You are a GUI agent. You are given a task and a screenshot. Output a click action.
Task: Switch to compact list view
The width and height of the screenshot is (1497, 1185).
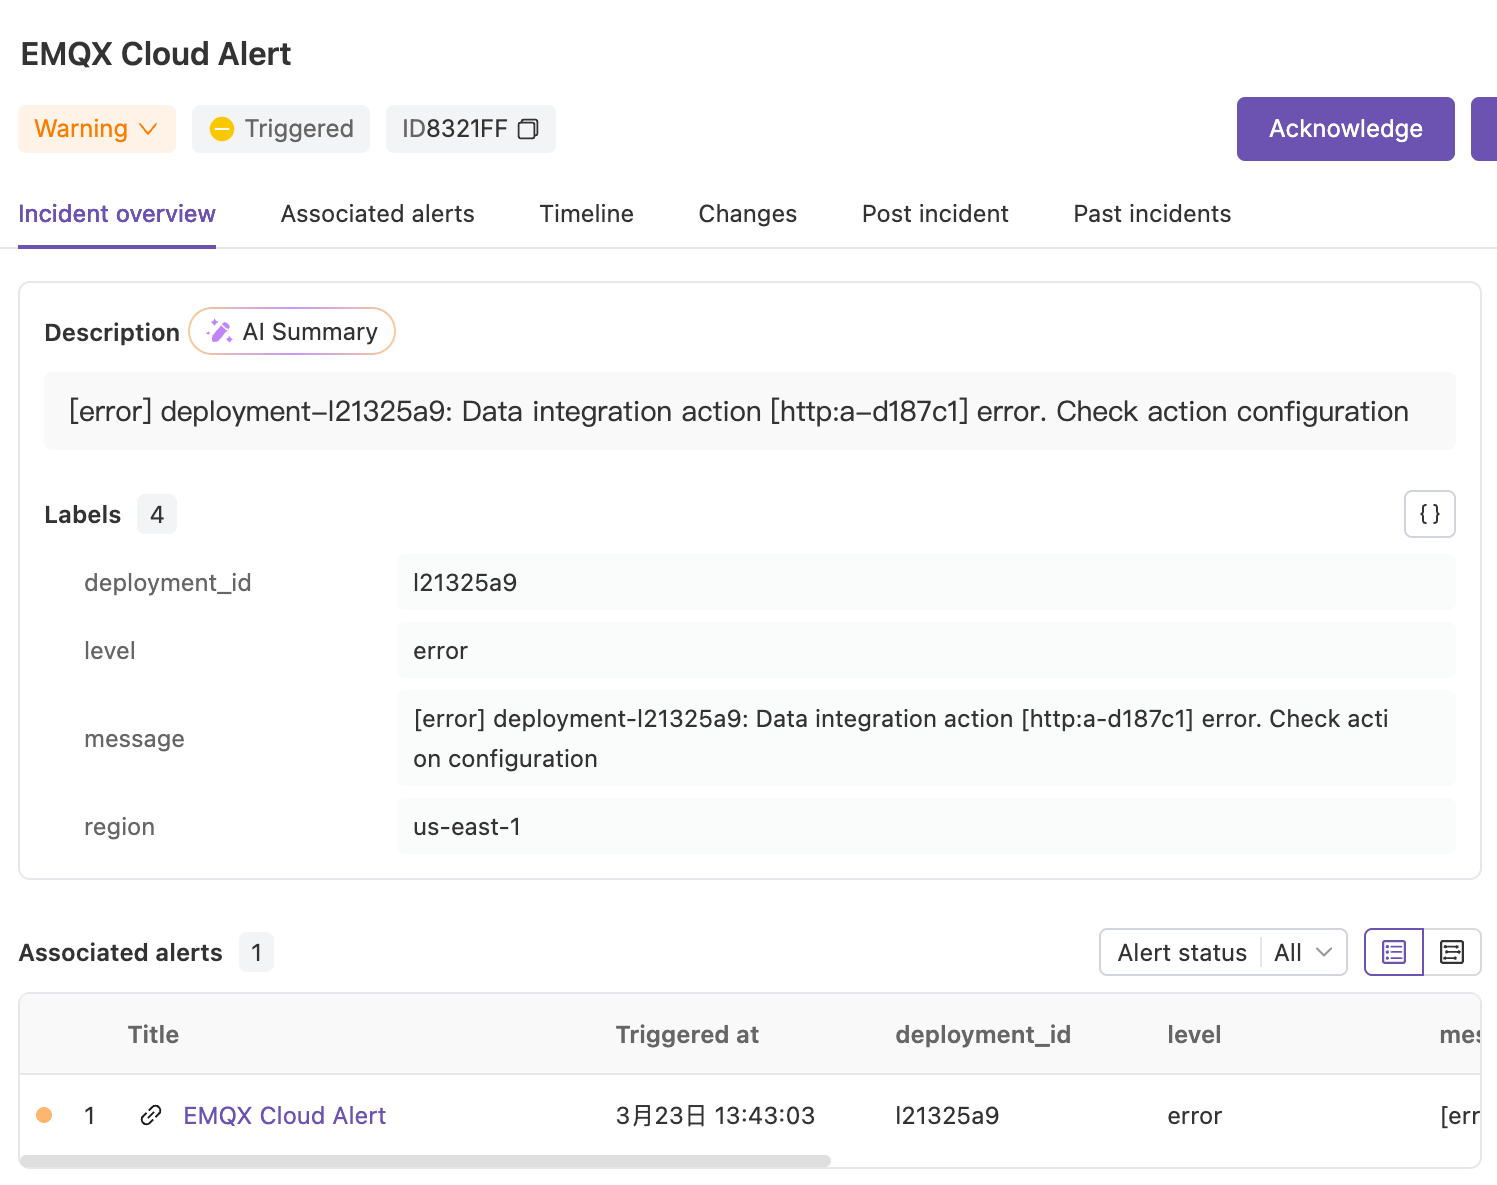(1393, 952)
